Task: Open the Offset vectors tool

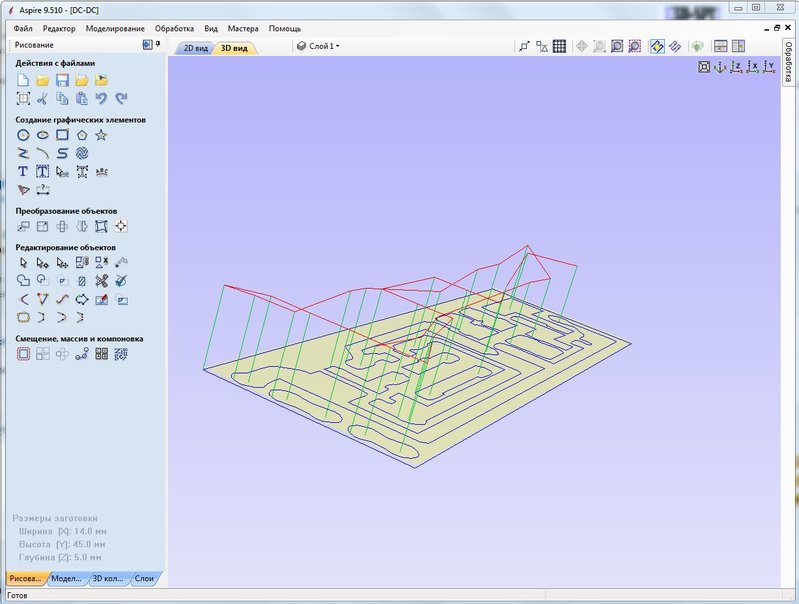Action: tap(24, 354)
